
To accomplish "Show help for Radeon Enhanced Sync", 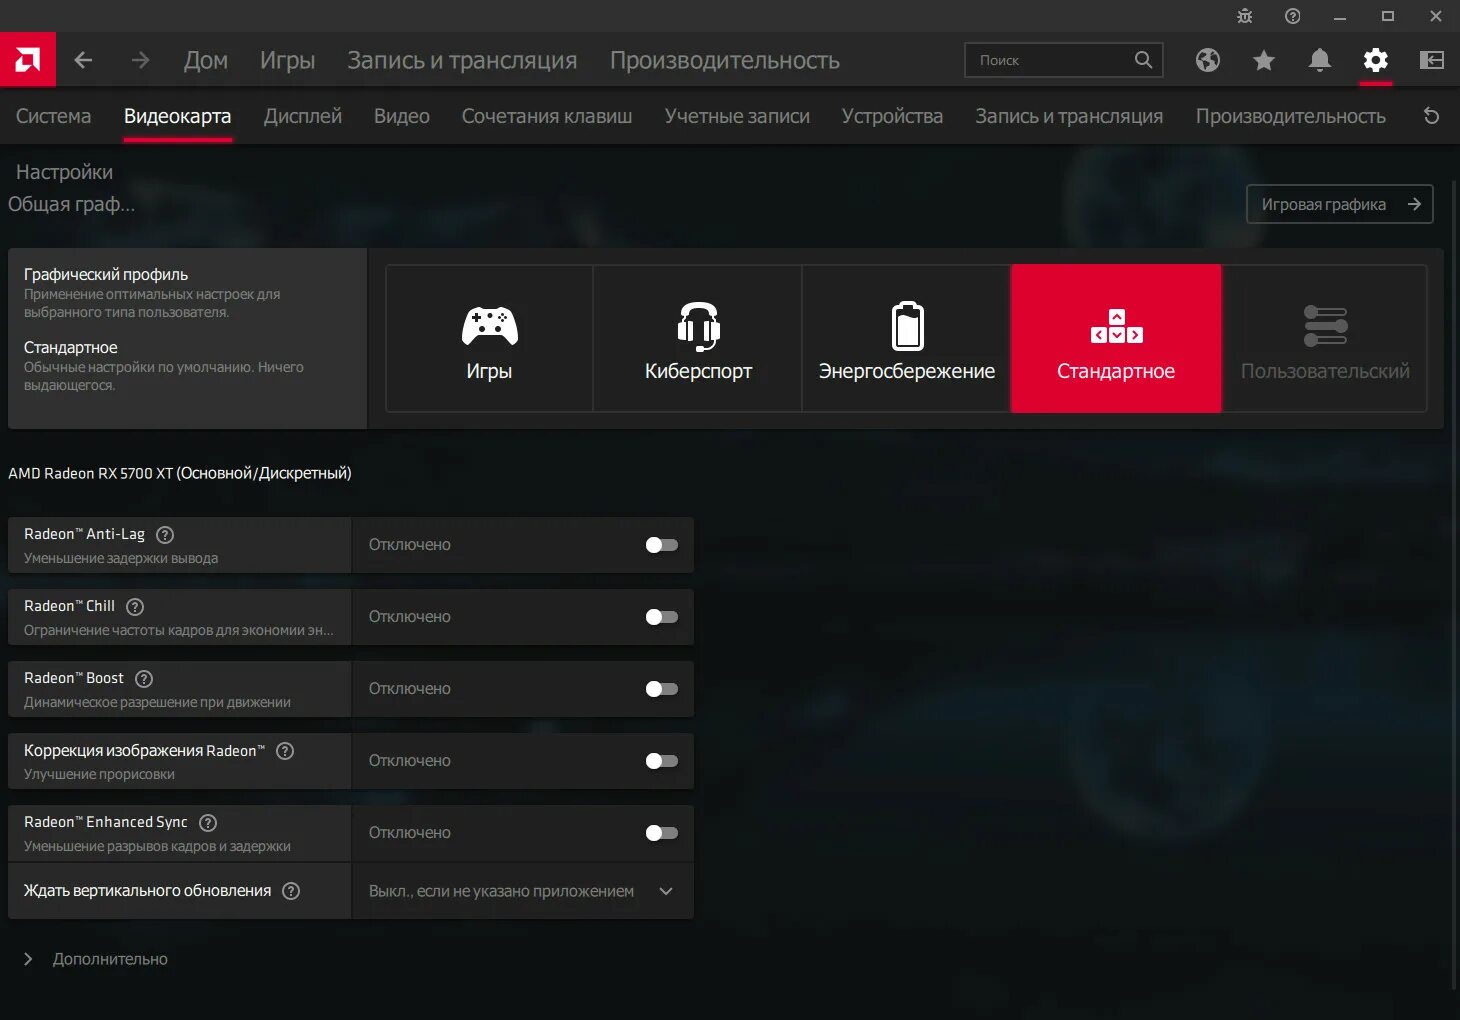I will [x=208, y=823].
